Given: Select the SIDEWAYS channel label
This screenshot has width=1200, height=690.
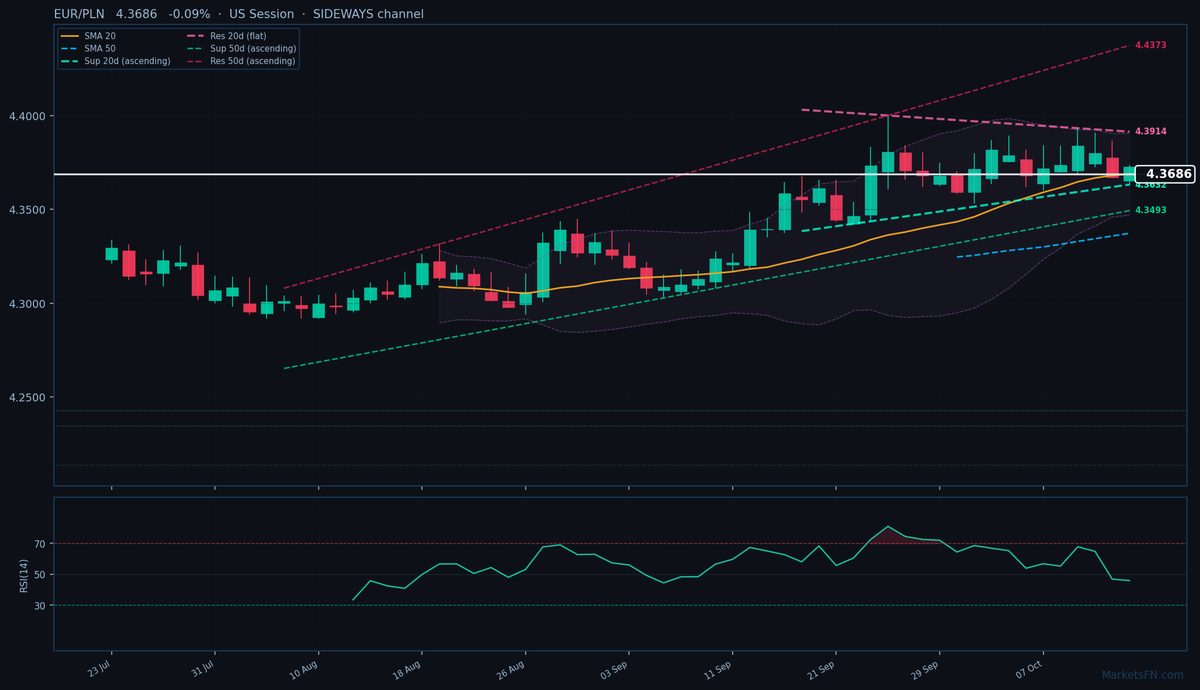Looking at the screenshot, I should coord(368,14).
